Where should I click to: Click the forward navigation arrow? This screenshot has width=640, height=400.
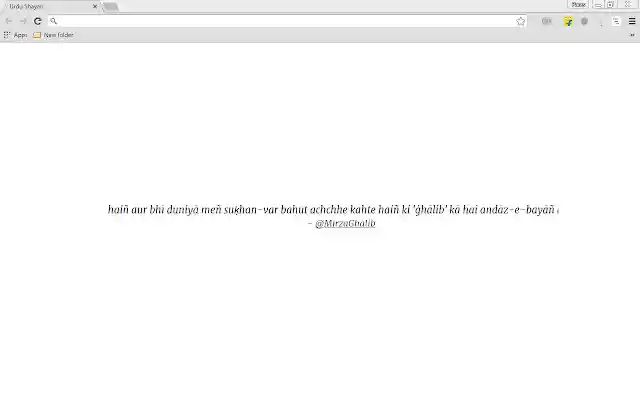tap(23, 21)
